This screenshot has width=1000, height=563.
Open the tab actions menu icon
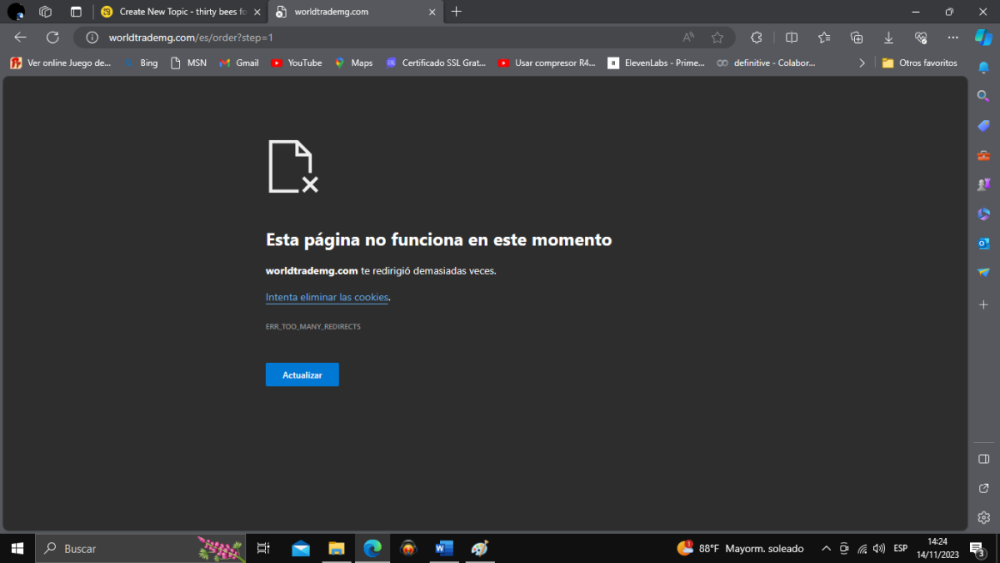76,11
